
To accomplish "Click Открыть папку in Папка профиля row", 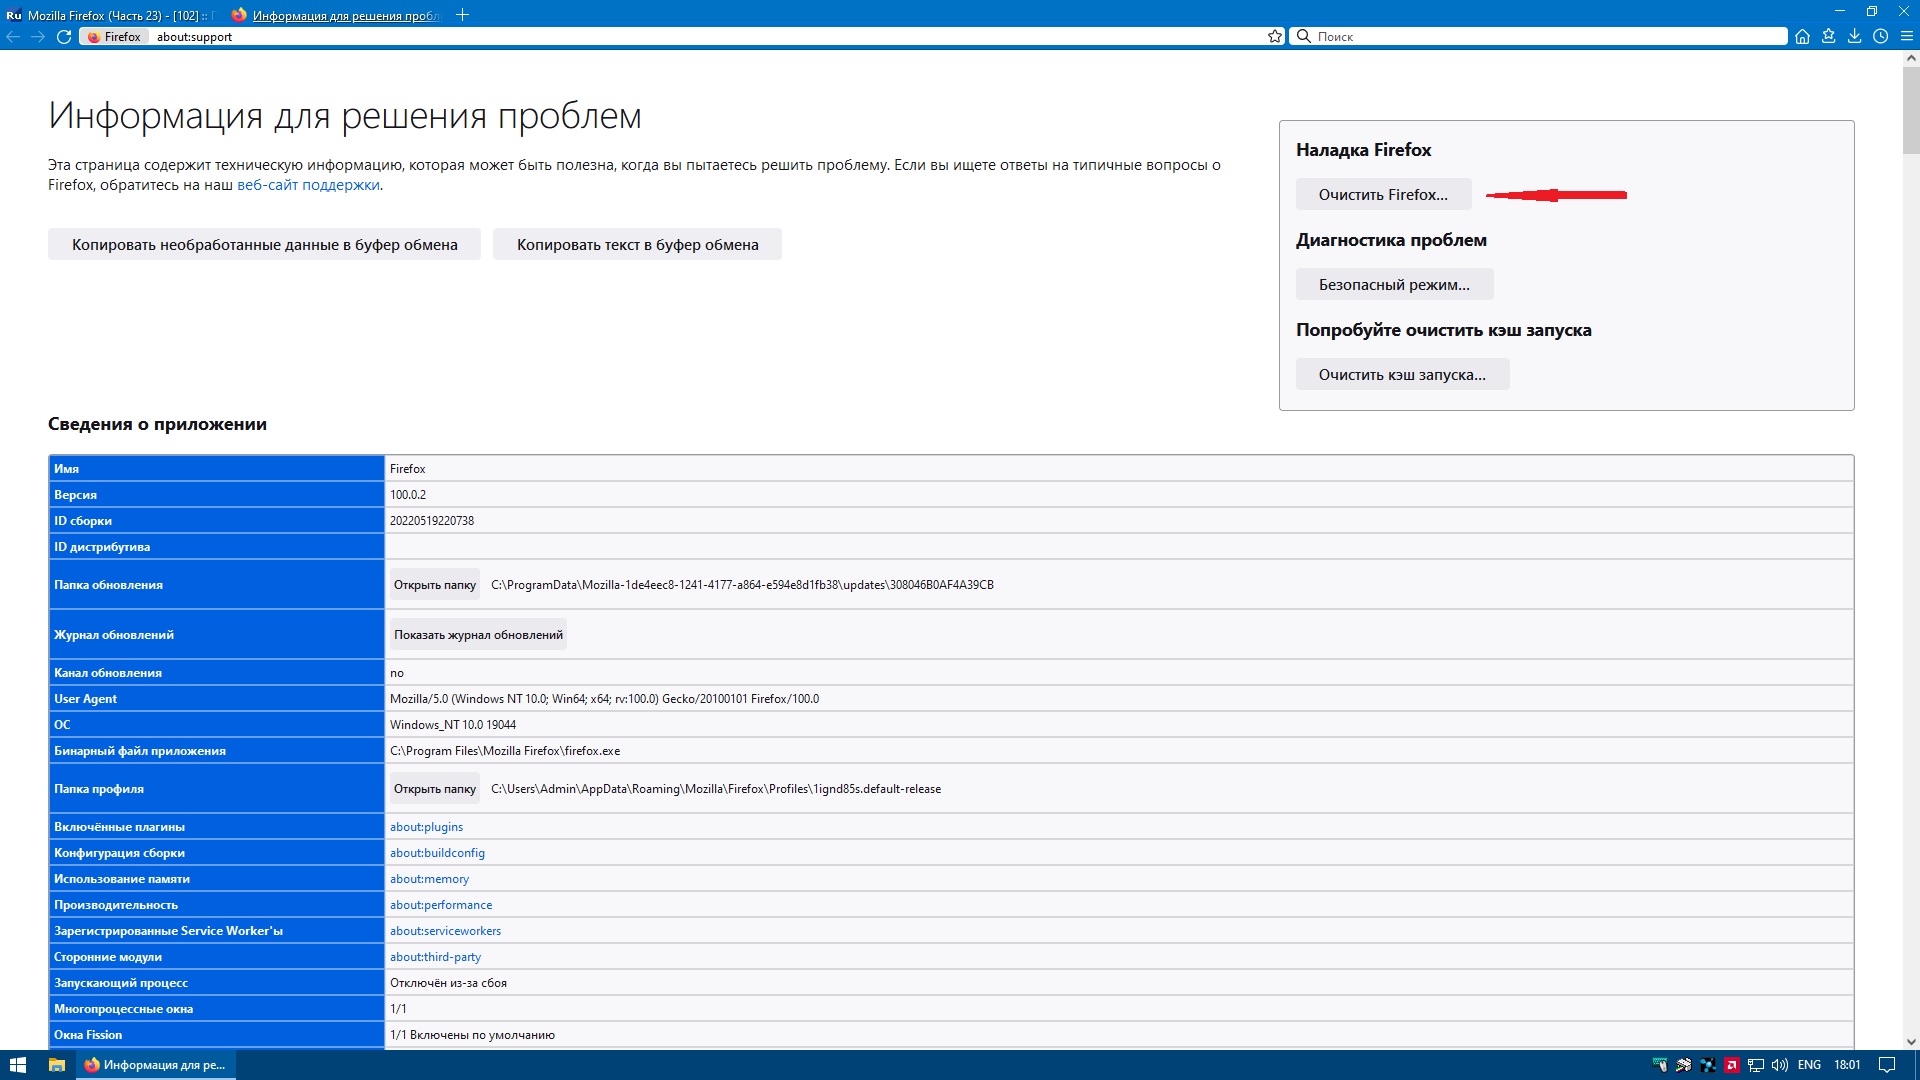I will [x=434, y=789].
